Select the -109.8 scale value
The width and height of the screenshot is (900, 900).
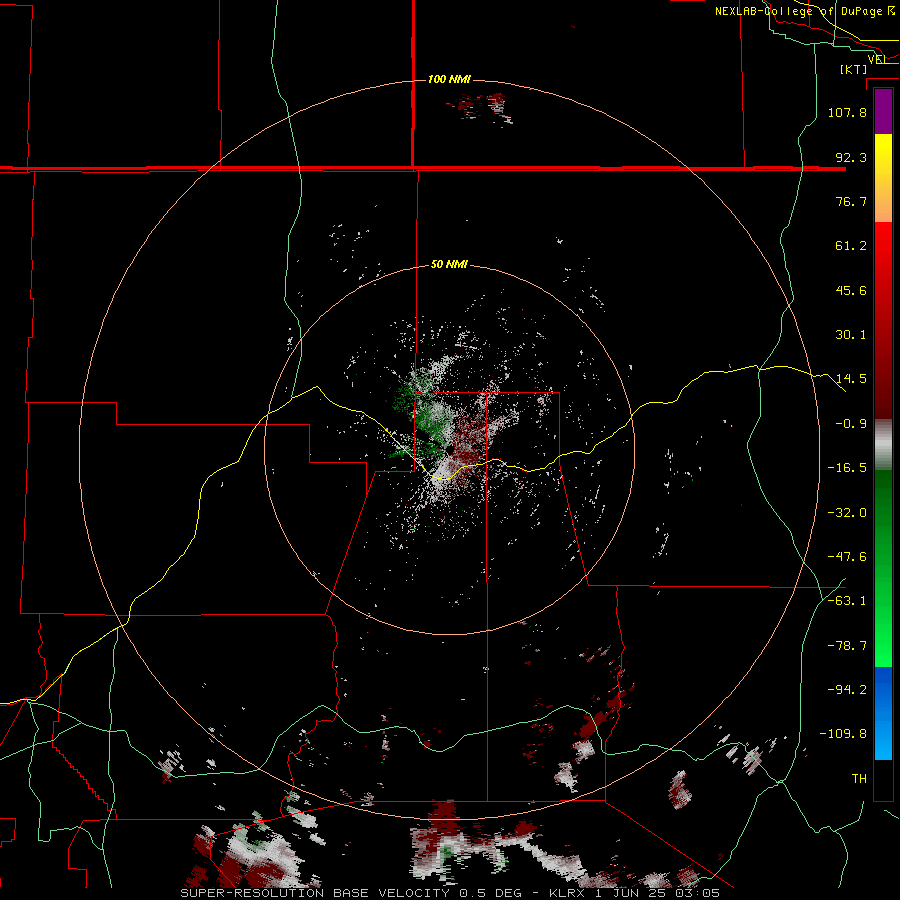point(843,734)
